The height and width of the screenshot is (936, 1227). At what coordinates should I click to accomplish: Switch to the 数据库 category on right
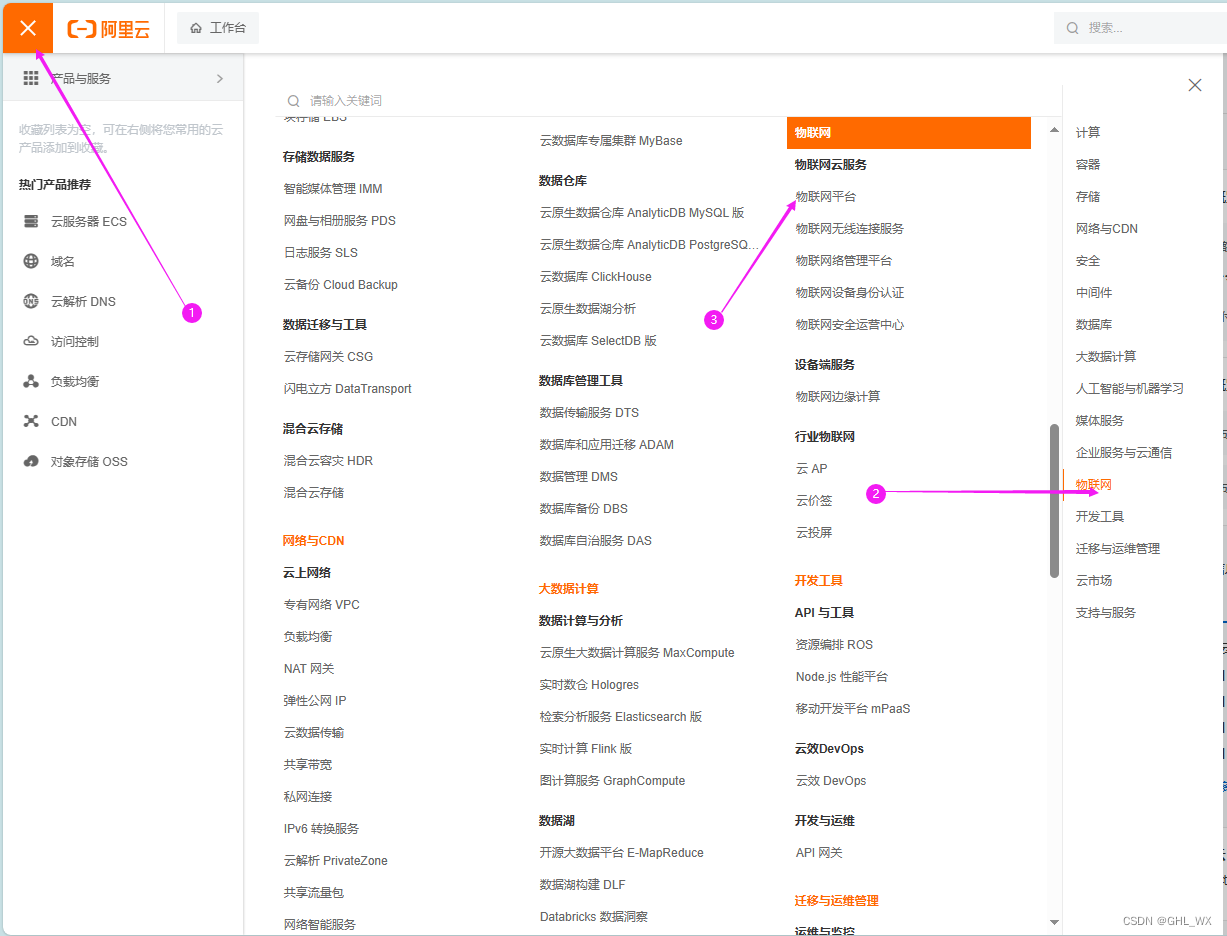[x=1093, y=324]
